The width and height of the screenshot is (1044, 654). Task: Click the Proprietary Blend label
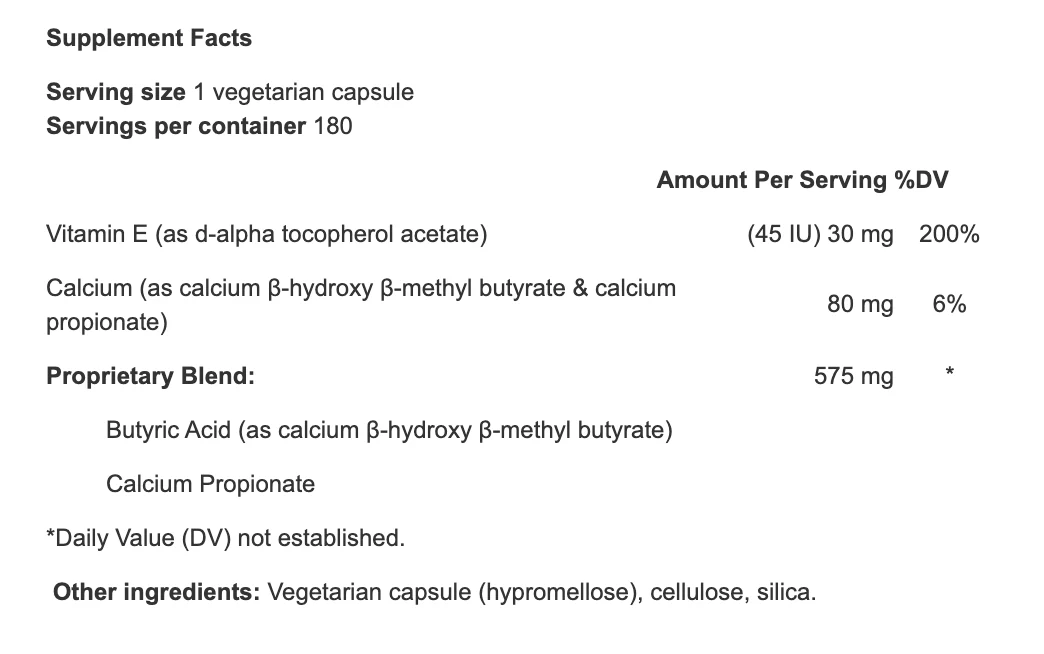pos(150,376)
